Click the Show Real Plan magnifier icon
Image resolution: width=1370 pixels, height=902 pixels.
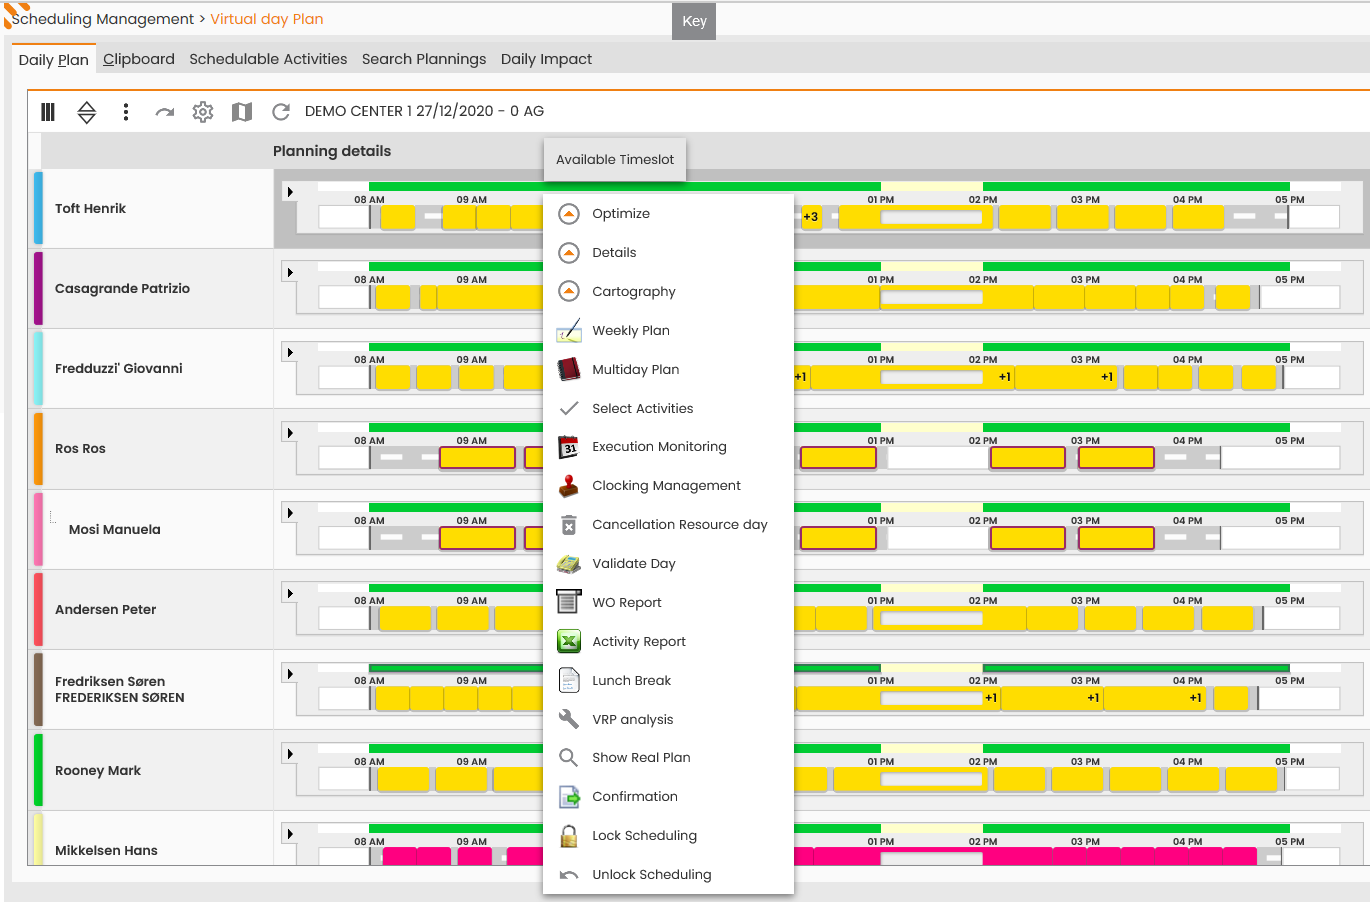pyautogui.click(x=568, y=758)
